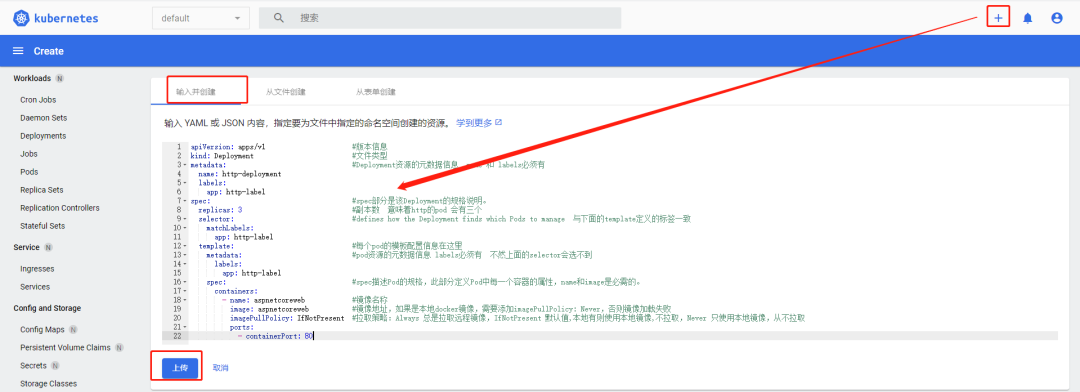The image size is (1080, 392).
Task: Open the user account icon
Action: (1057, 19)
